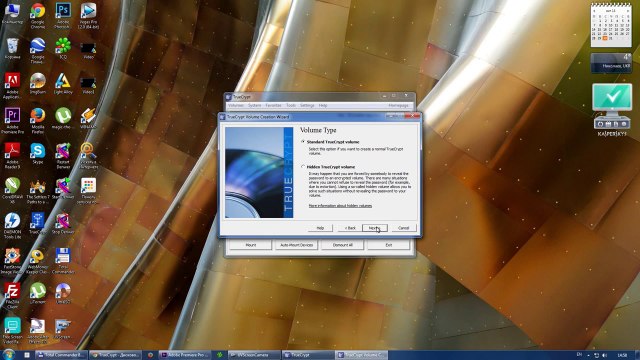Open the Stop Denwer desktop icon

[63, 223]
